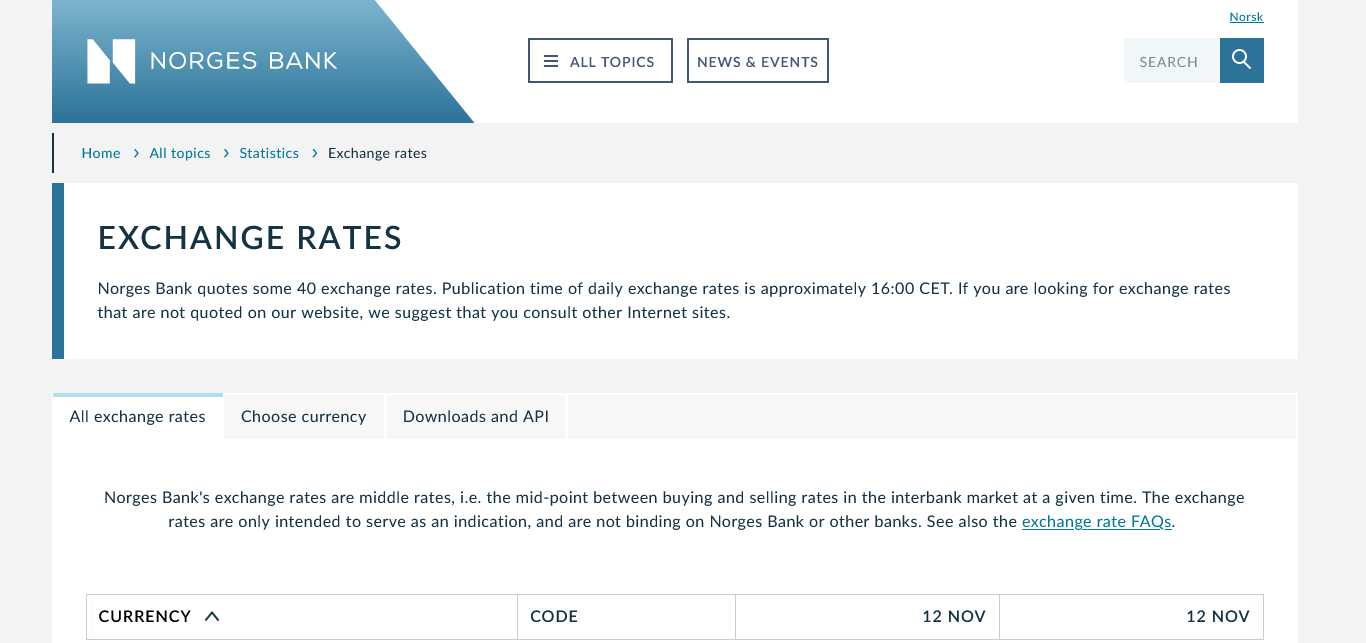Sort using the Currency column arrow
This screenshot has height=643, width=1366.
[x=212, y=617]
